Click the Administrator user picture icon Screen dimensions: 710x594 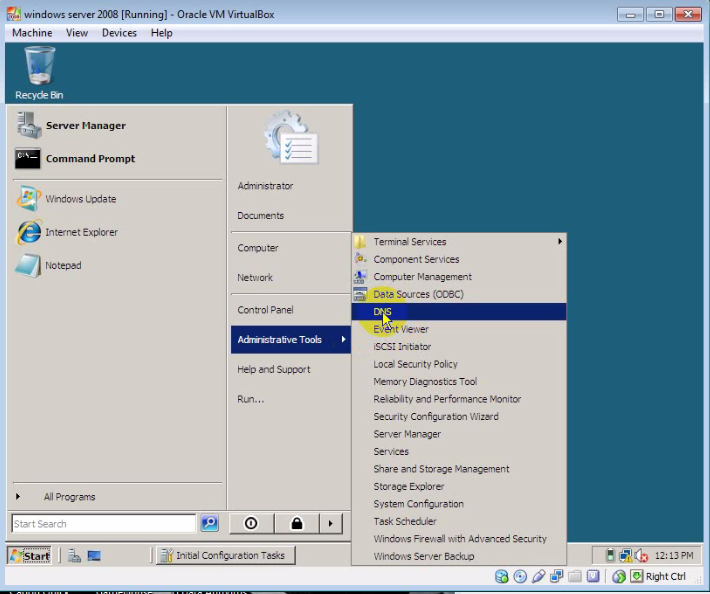pyautogui.click(x=290, y=138)
